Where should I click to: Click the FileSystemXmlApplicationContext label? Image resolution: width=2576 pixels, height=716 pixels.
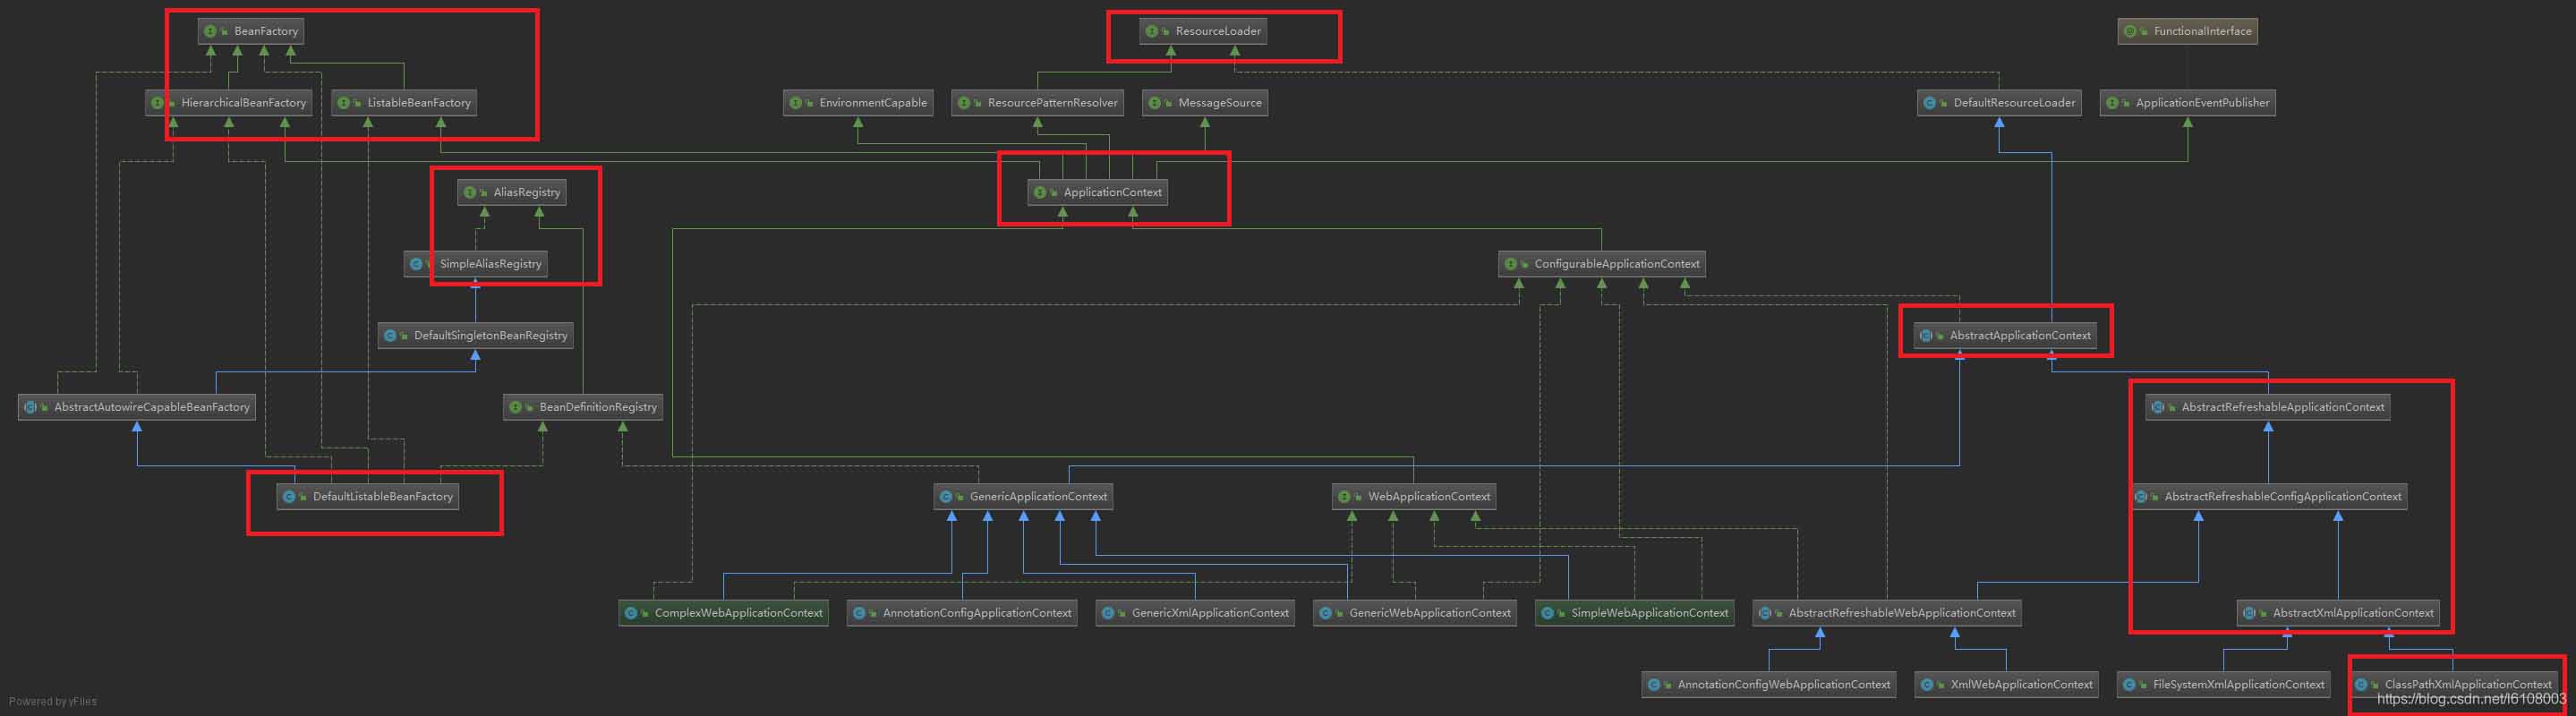pyautogui.click(x=2239, y=685)
